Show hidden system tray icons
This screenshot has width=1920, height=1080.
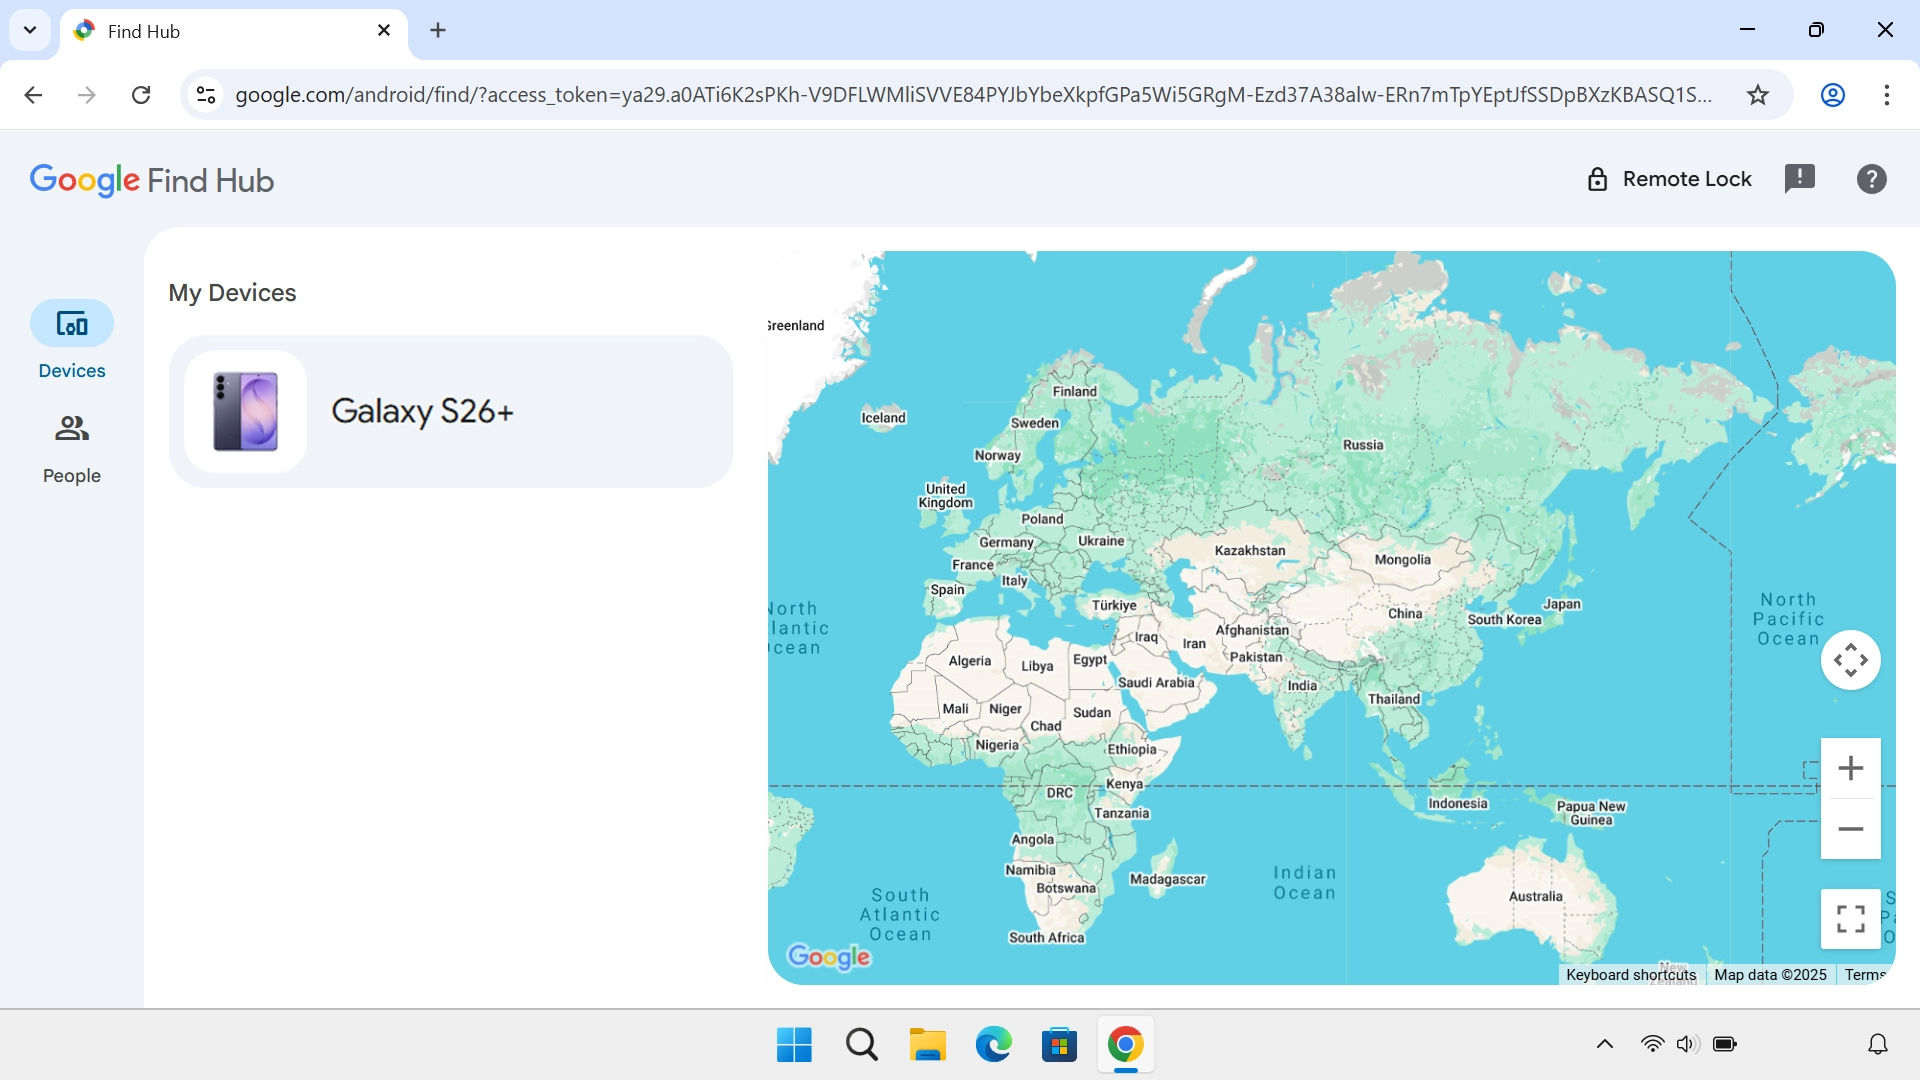point(1604,1044)
